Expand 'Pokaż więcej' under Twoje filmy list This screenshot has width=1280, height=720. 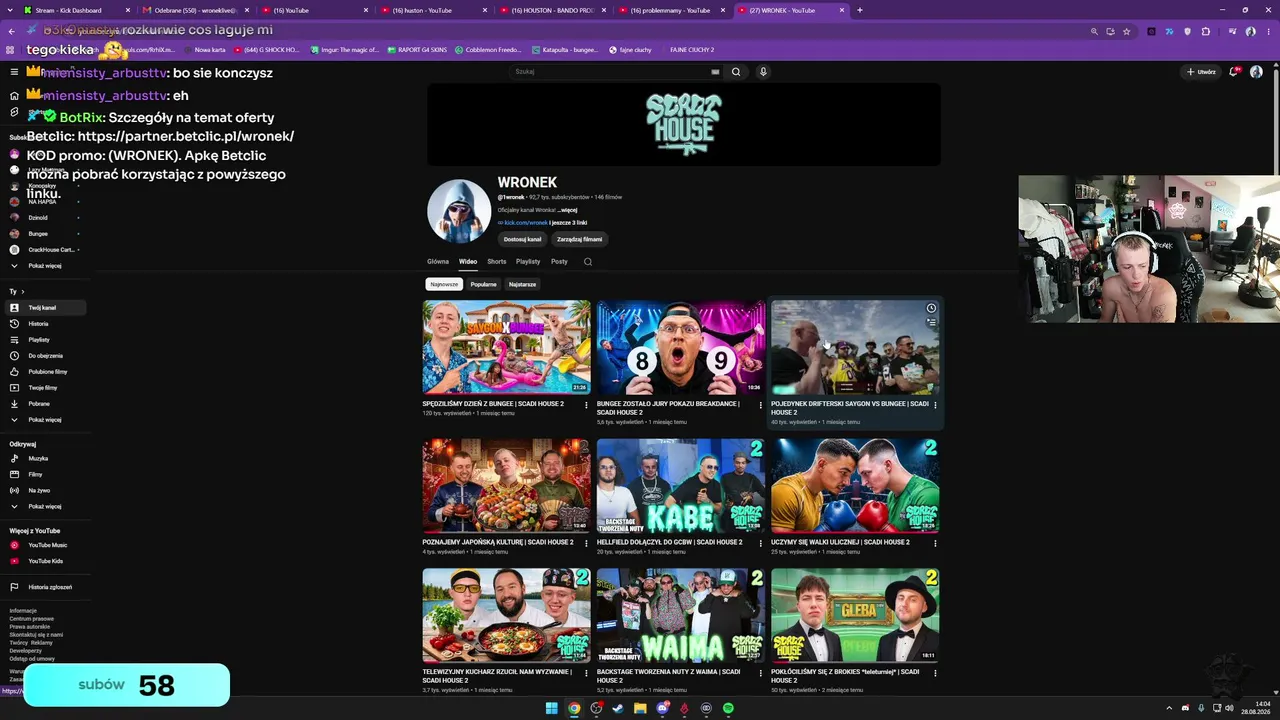click(43, 420)
